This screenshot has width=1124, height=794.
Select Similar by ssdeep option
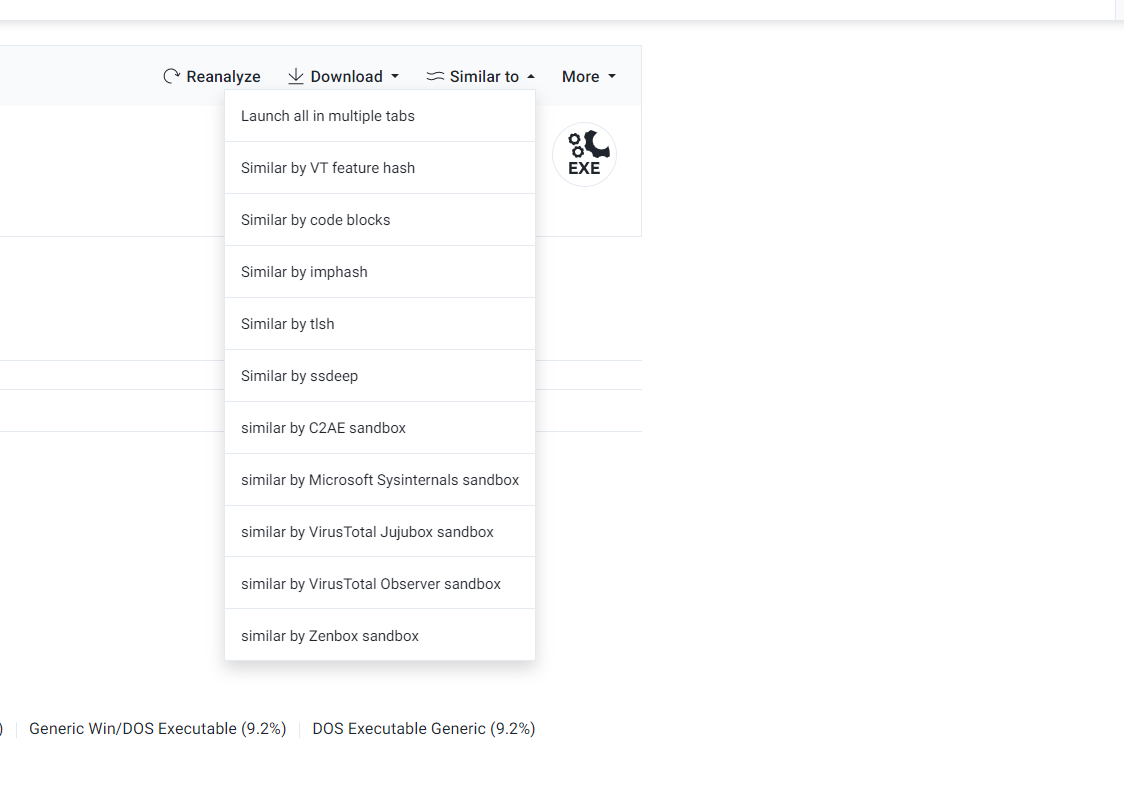(299, 376)
